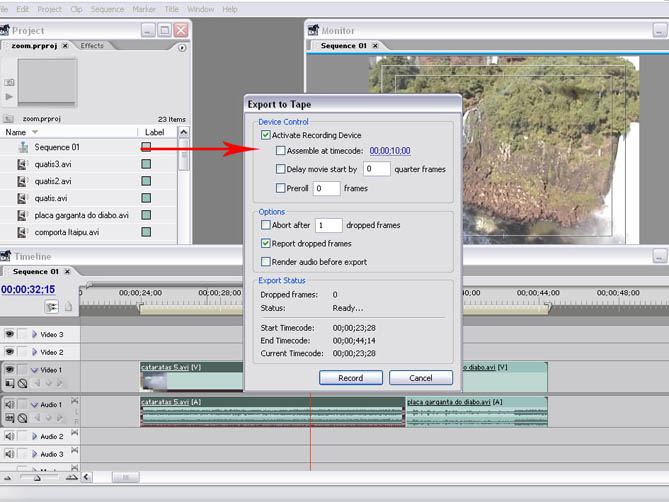Switch to the Effects tab
The width and height of the screenshot is (669, 502).
click(x=92, y=46)
